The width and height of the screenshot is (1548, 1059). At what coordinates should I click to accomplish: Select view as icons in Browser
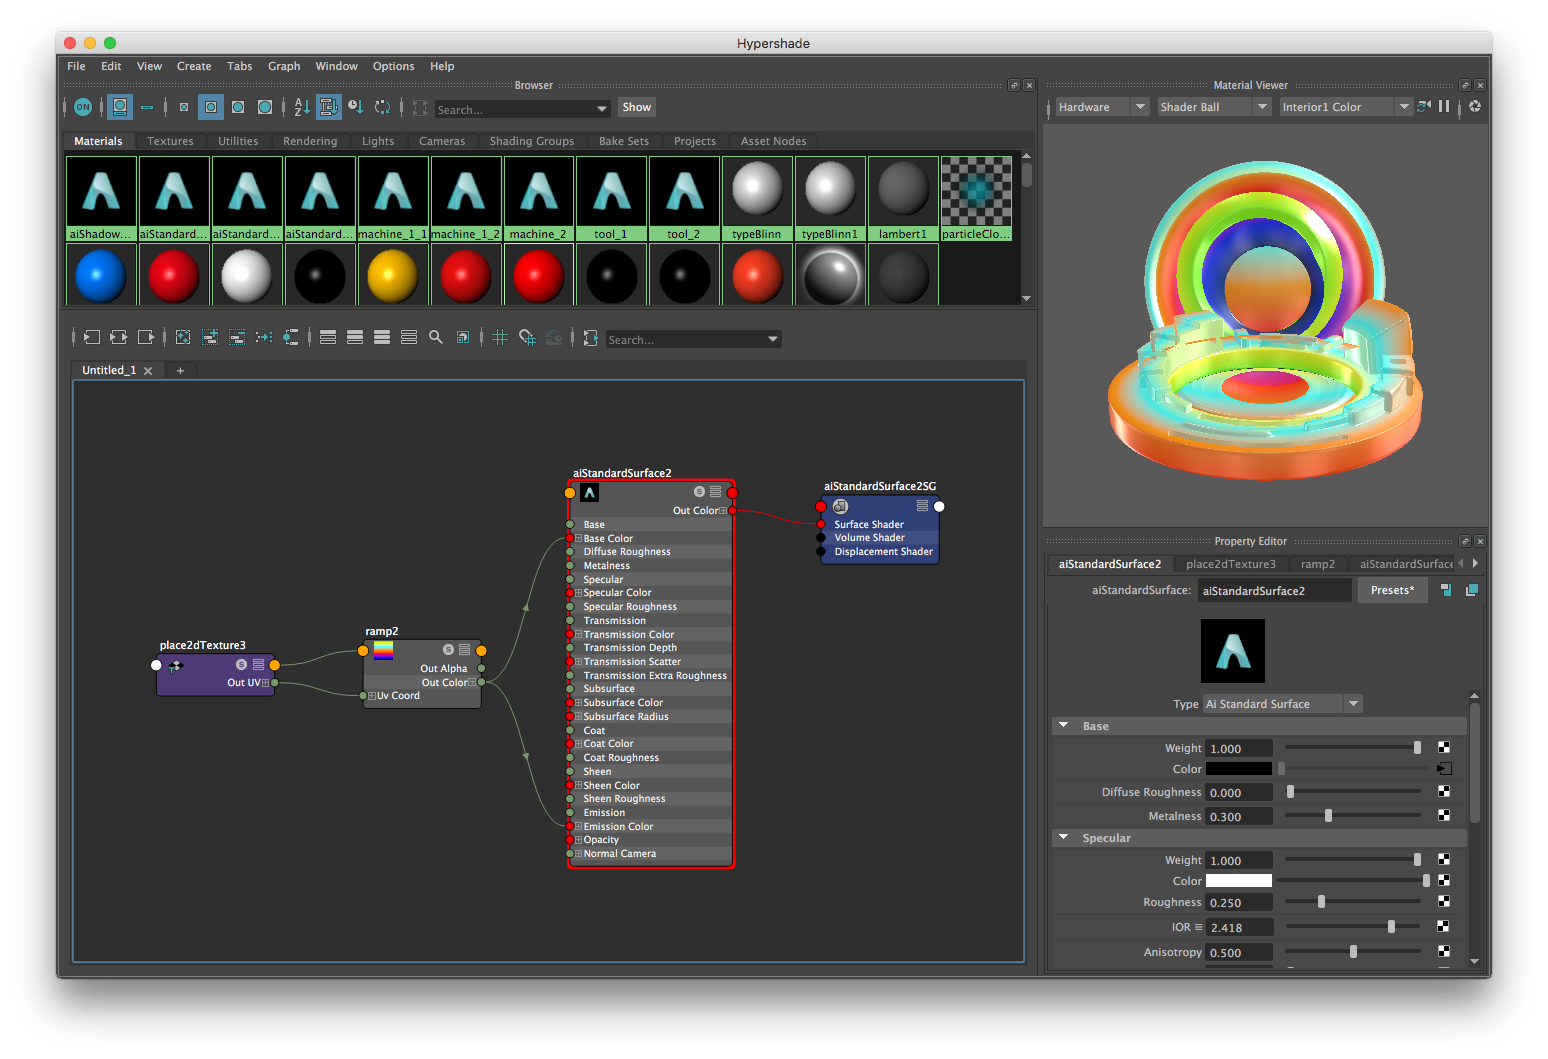click(120, 107)
